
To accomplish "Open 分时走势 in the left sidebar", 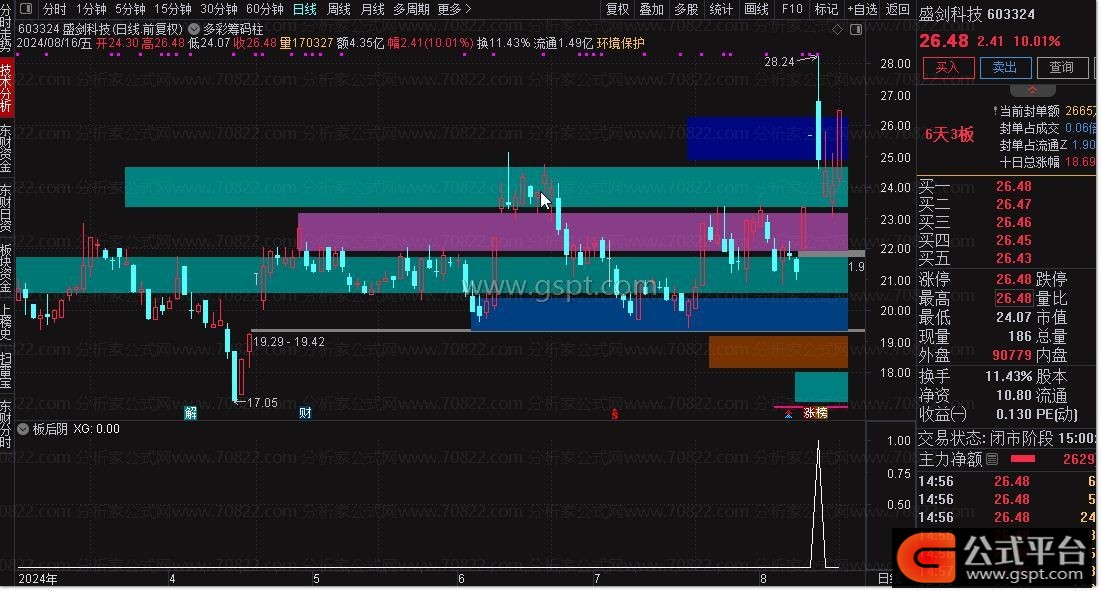I will pos(6,27).
